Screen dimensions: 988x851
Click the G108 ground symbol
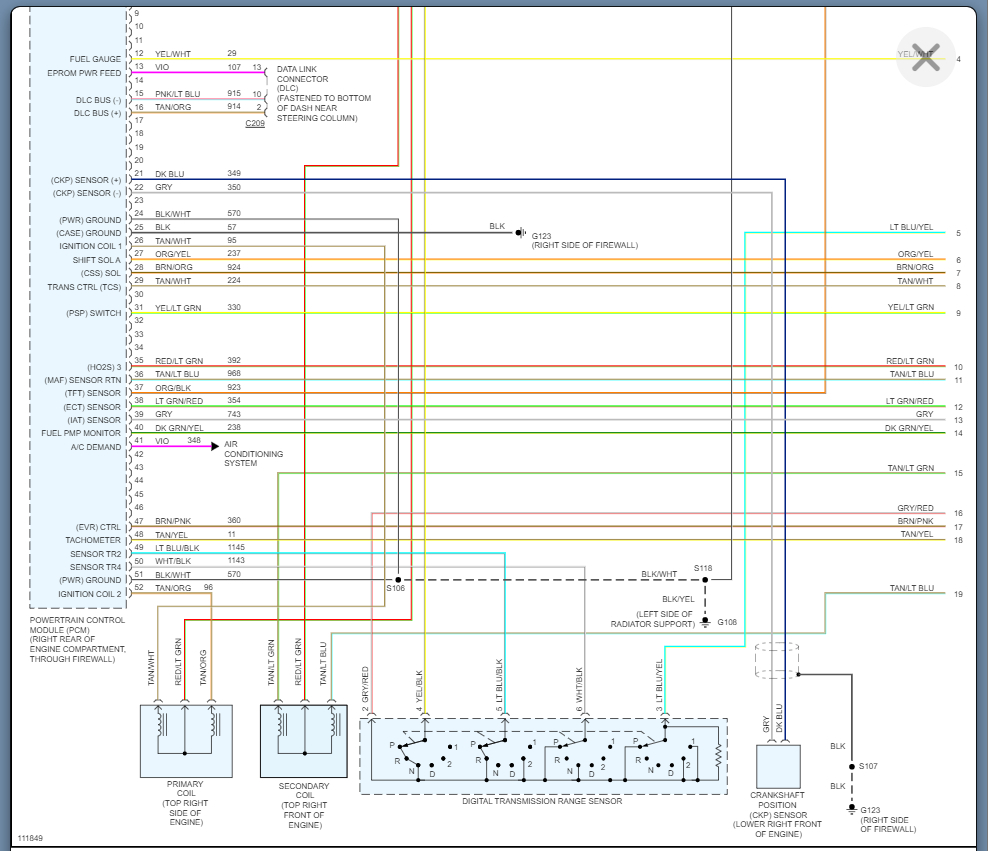pyautogui.click(x=705, y=622)
